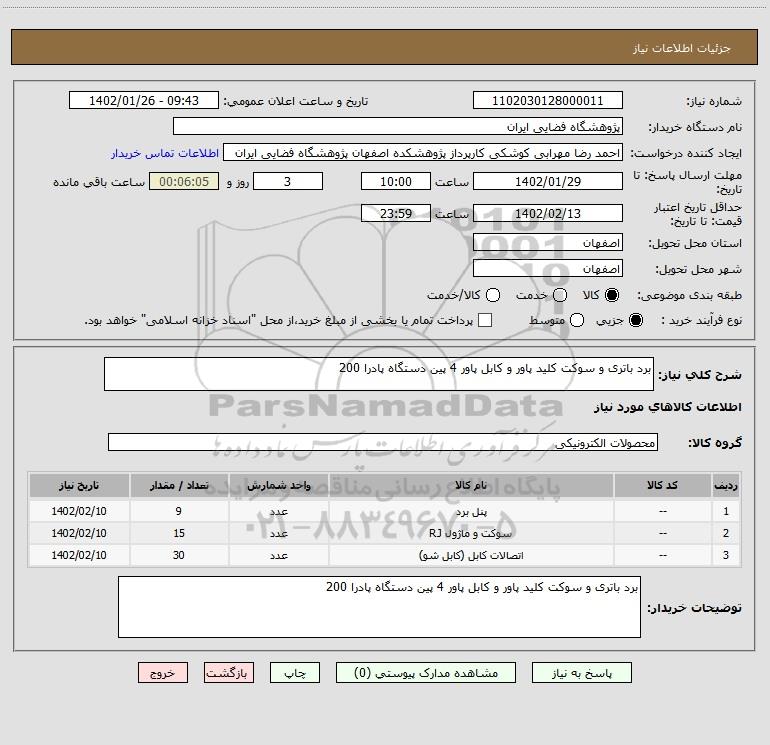
Task: Click unit عدد in the کابل شو row
Action: coord(278,555)
